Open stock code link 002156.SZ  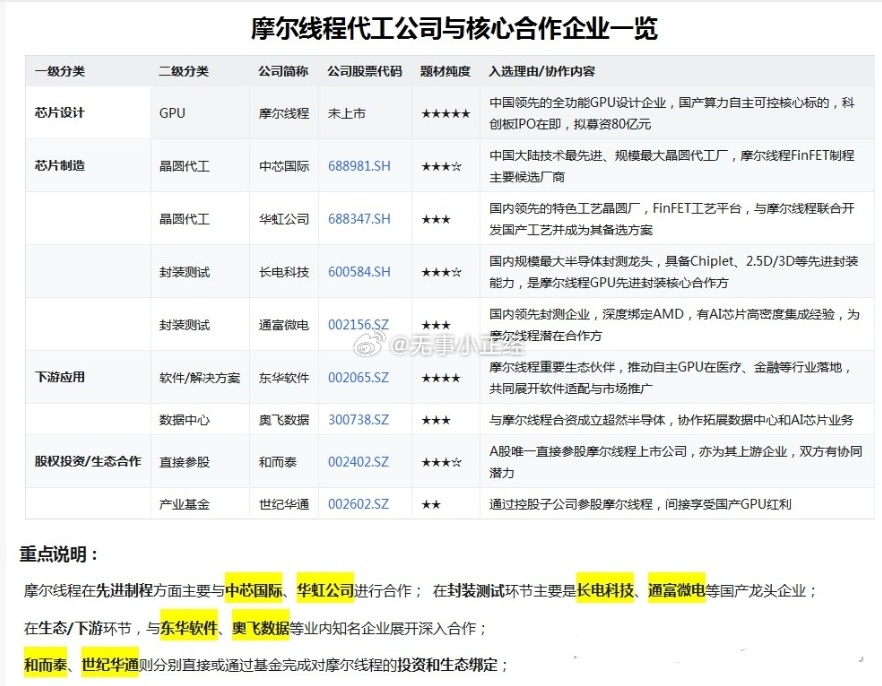358,325
